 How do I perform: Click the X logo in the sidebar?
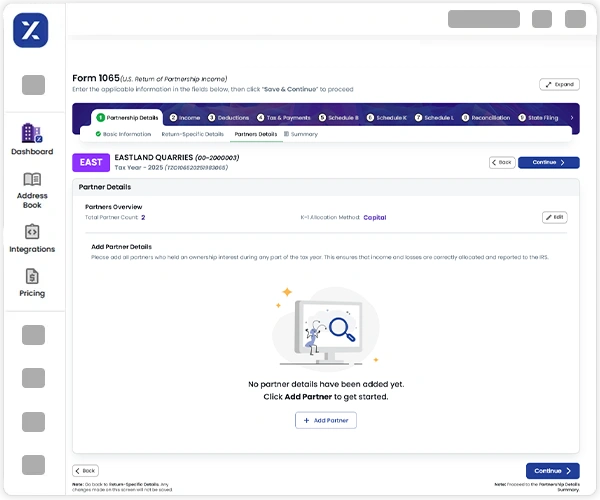31,30
